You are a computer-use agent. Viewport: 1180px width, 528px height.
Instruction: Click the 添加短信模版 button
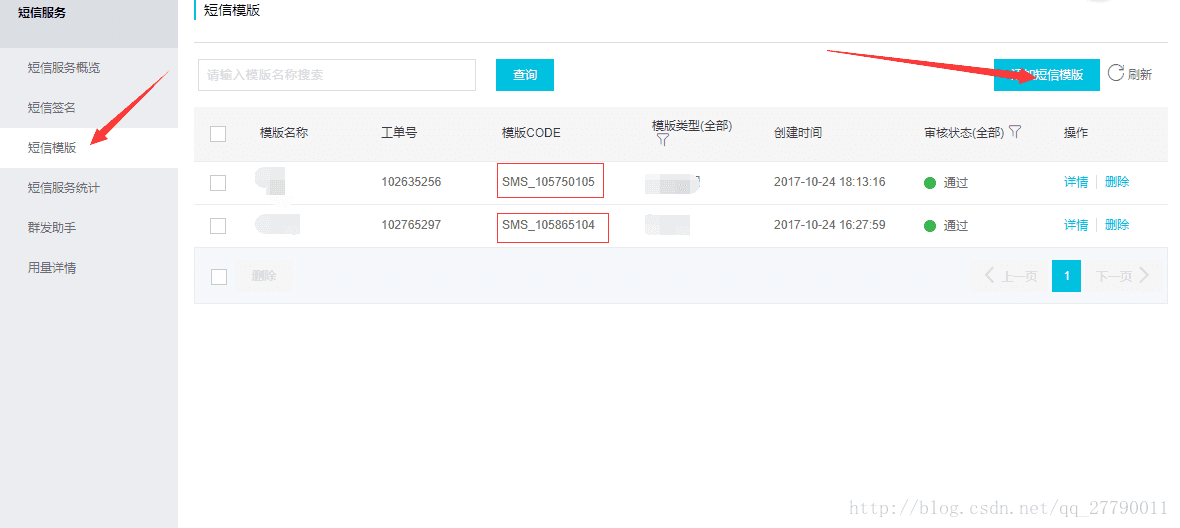(1046, 75)
